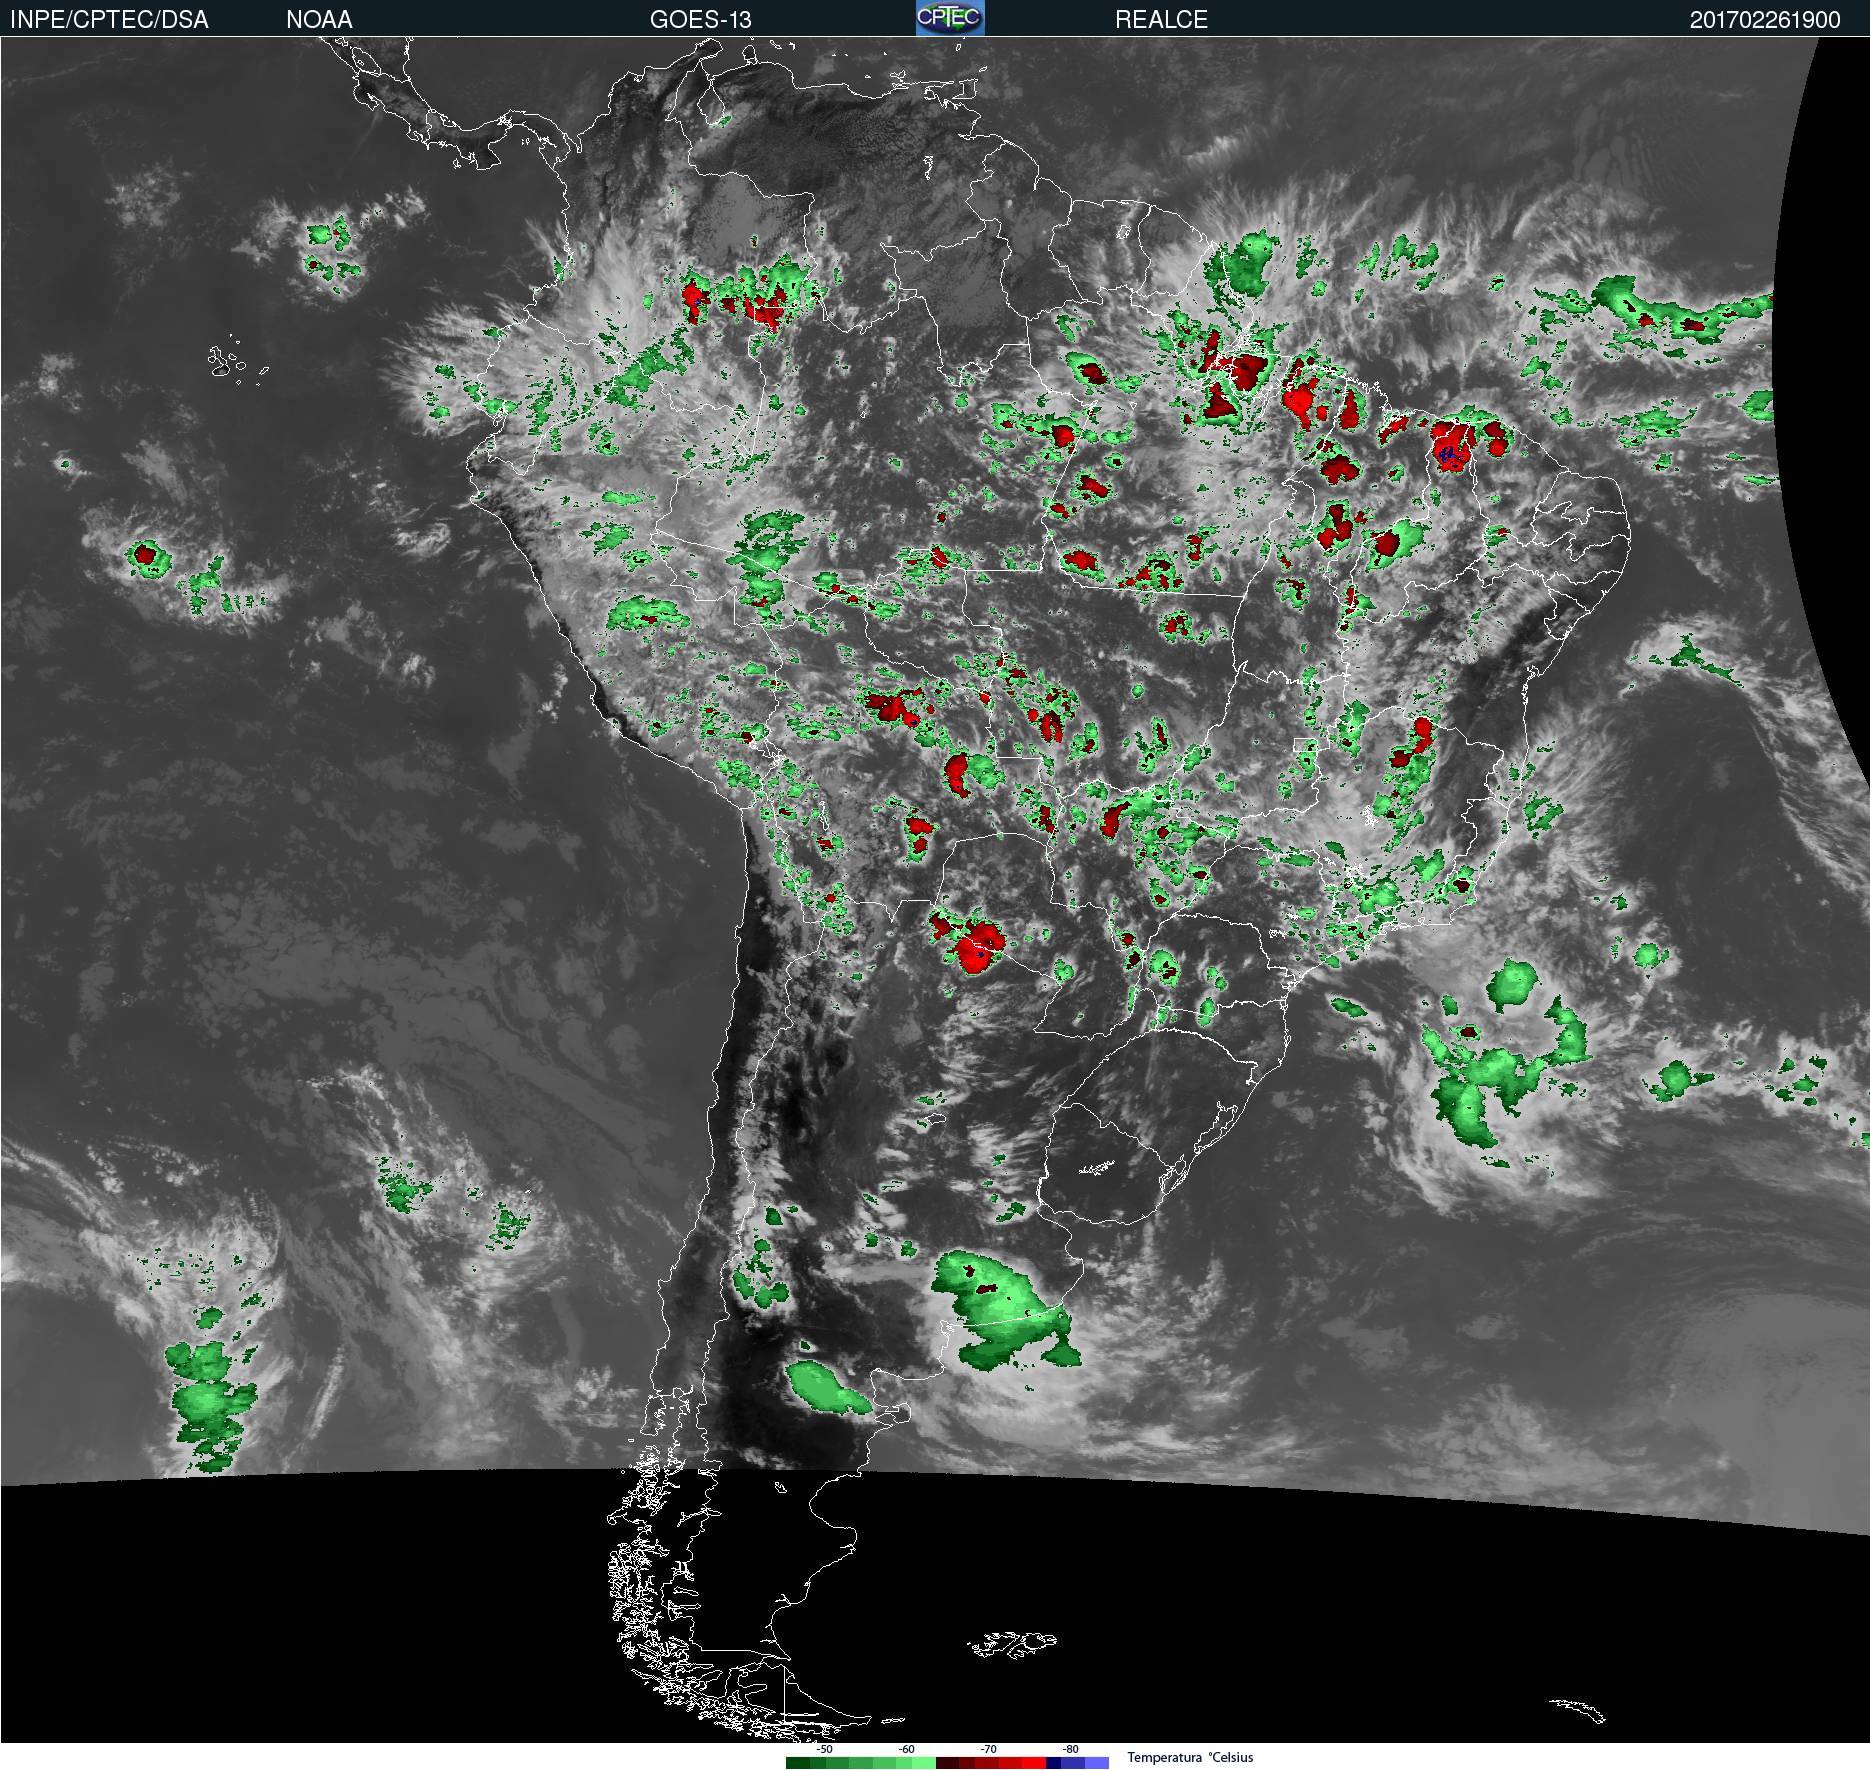Pick the dark green swatch on the color scale

798,1762
